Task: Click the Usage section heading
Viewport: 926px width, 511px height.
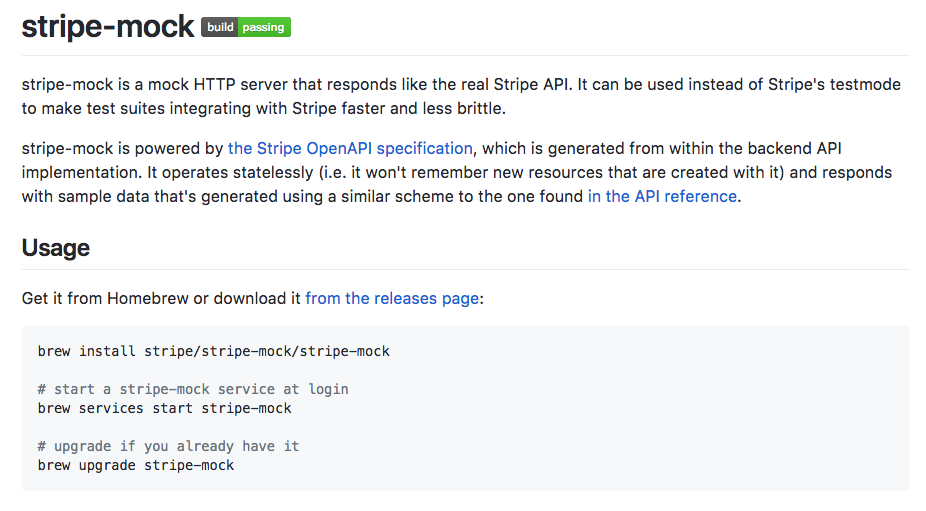Action: pos(56,247)
